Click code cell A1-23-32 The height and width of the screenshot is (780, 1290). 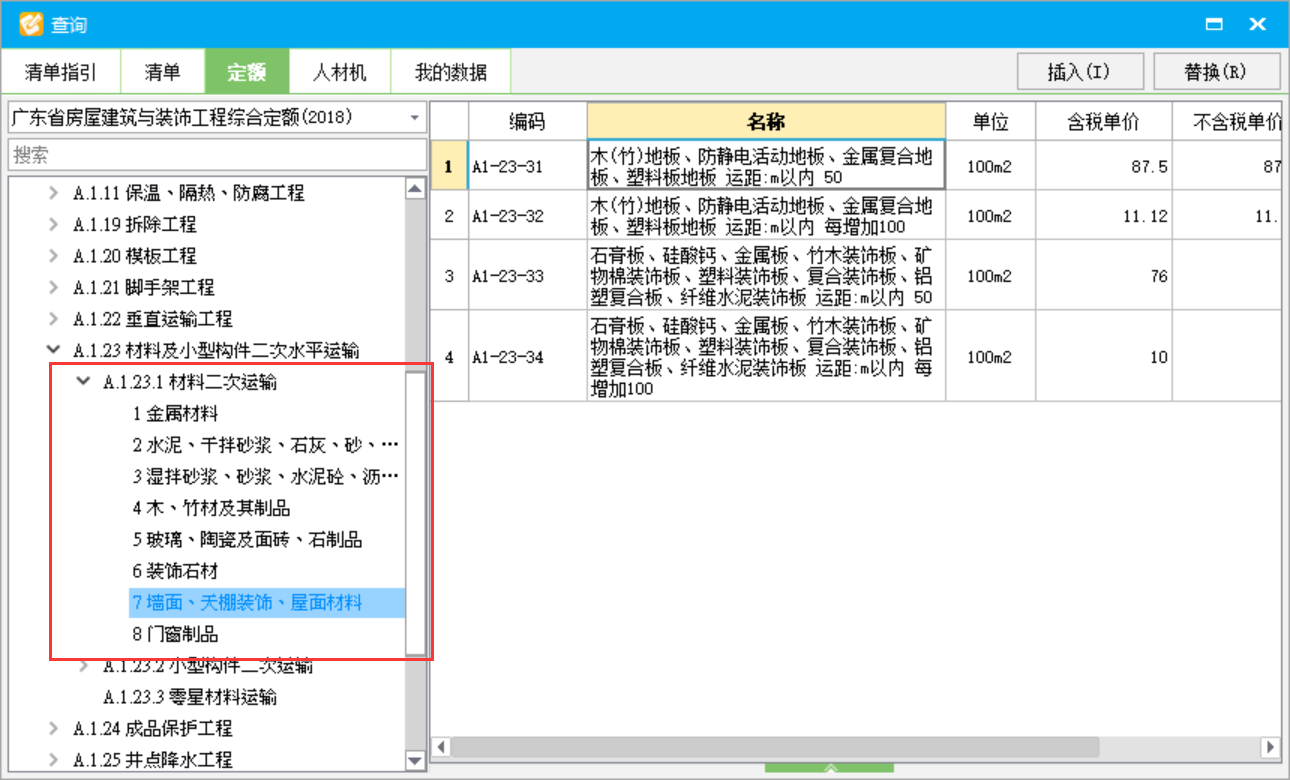pos(527,215)
